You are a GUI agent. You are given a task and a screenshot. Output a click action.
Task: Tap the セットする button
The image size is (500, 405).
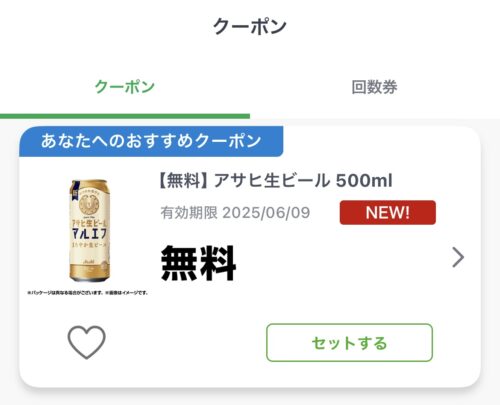point(349,343)
